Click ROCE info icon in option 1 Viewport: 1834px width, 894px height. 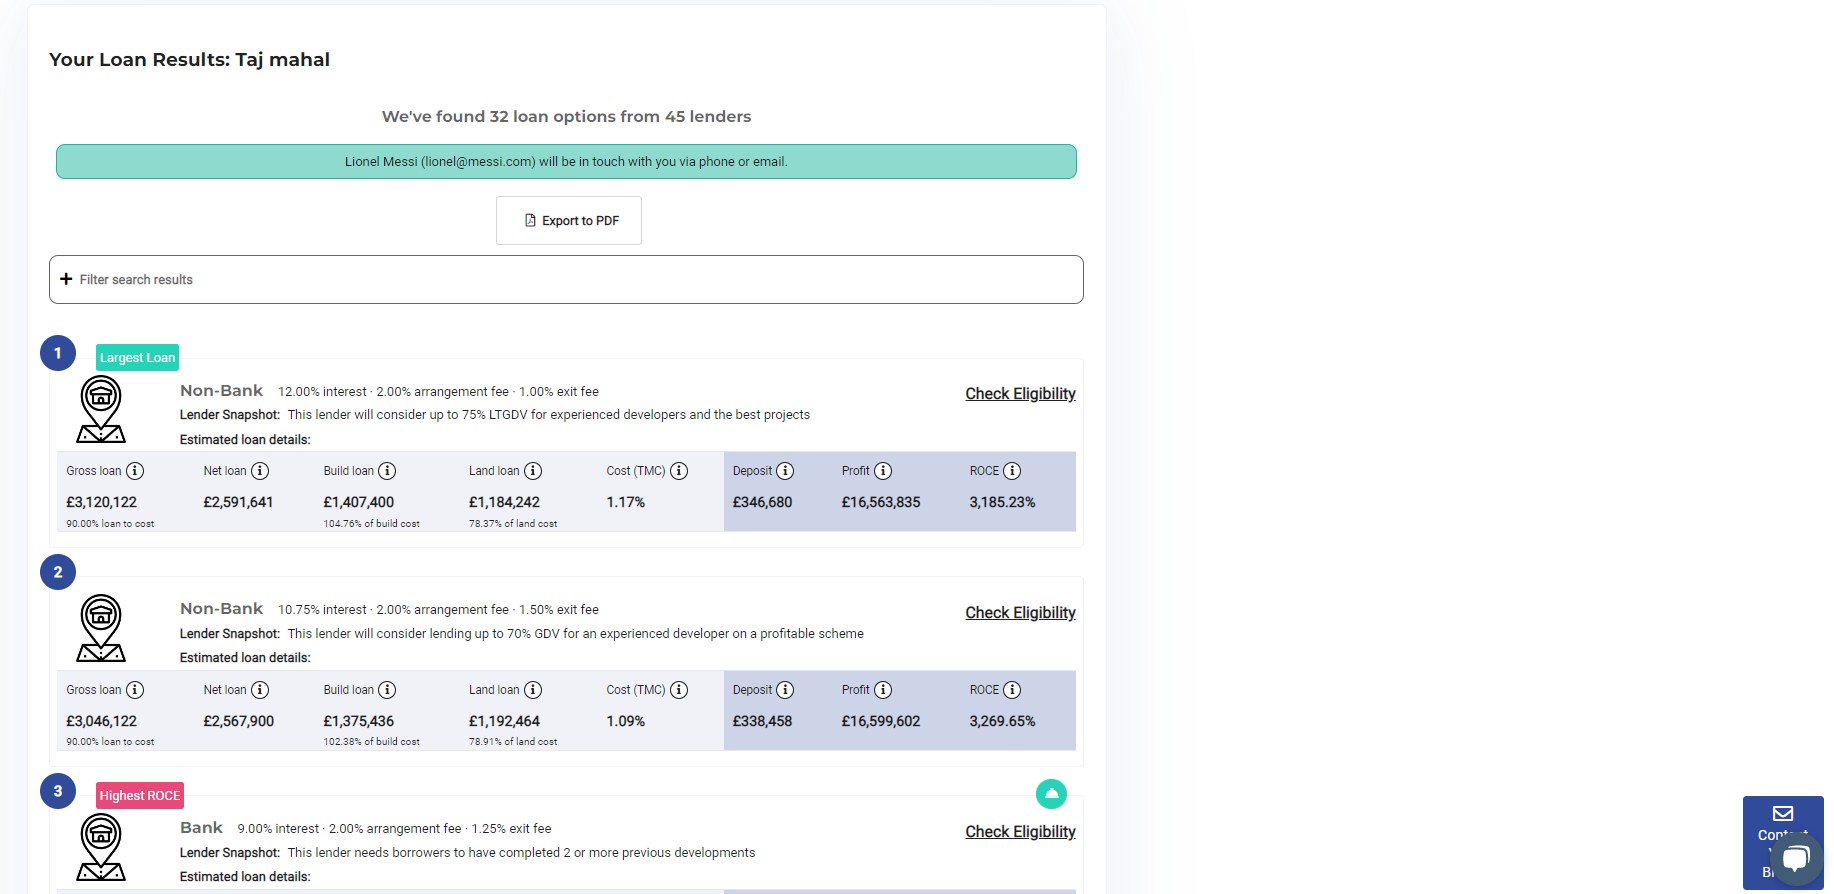pos(1012,471)
